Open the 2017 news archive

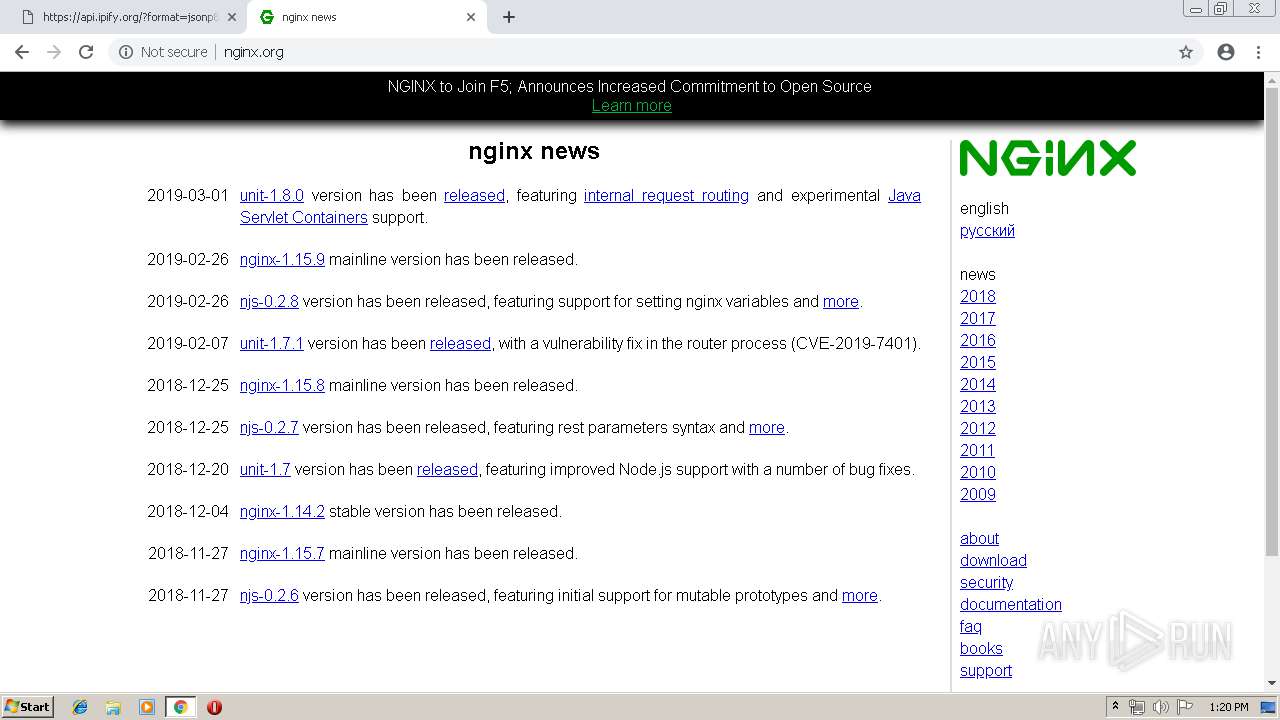[x=978, y=319]
